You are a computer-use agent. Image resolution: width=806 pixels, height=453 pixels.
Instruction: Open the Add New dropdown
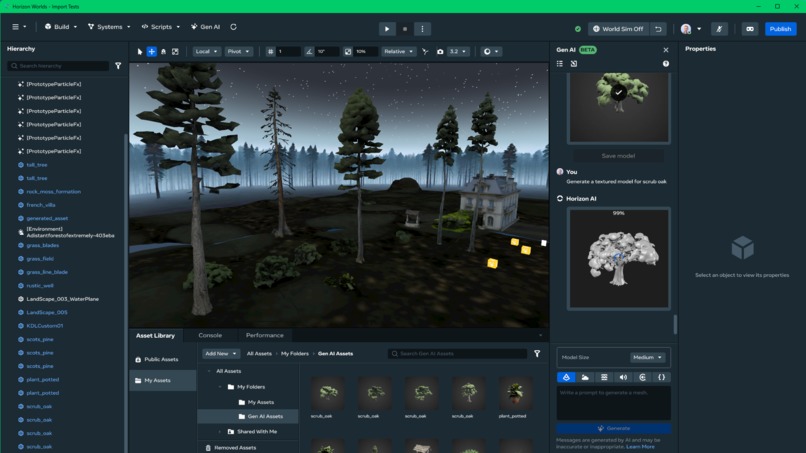pyautogui.click(x=221, y=354)
